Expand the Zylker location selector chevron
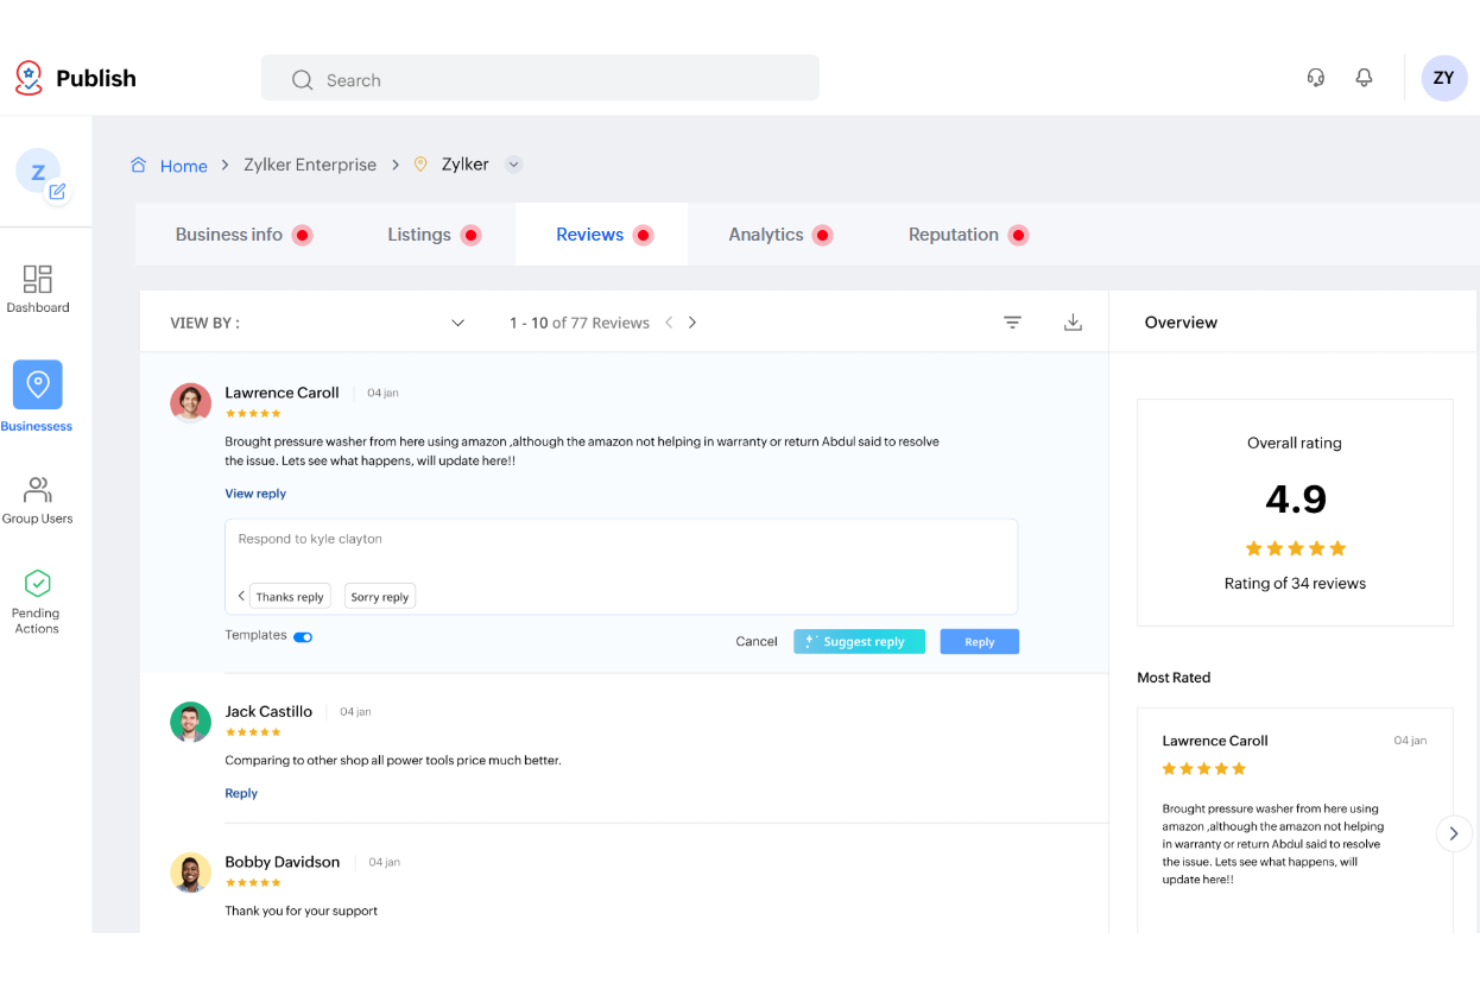The width and height of the screenshot is (1480, 987). pyautogui.click(x=513, y=164)
